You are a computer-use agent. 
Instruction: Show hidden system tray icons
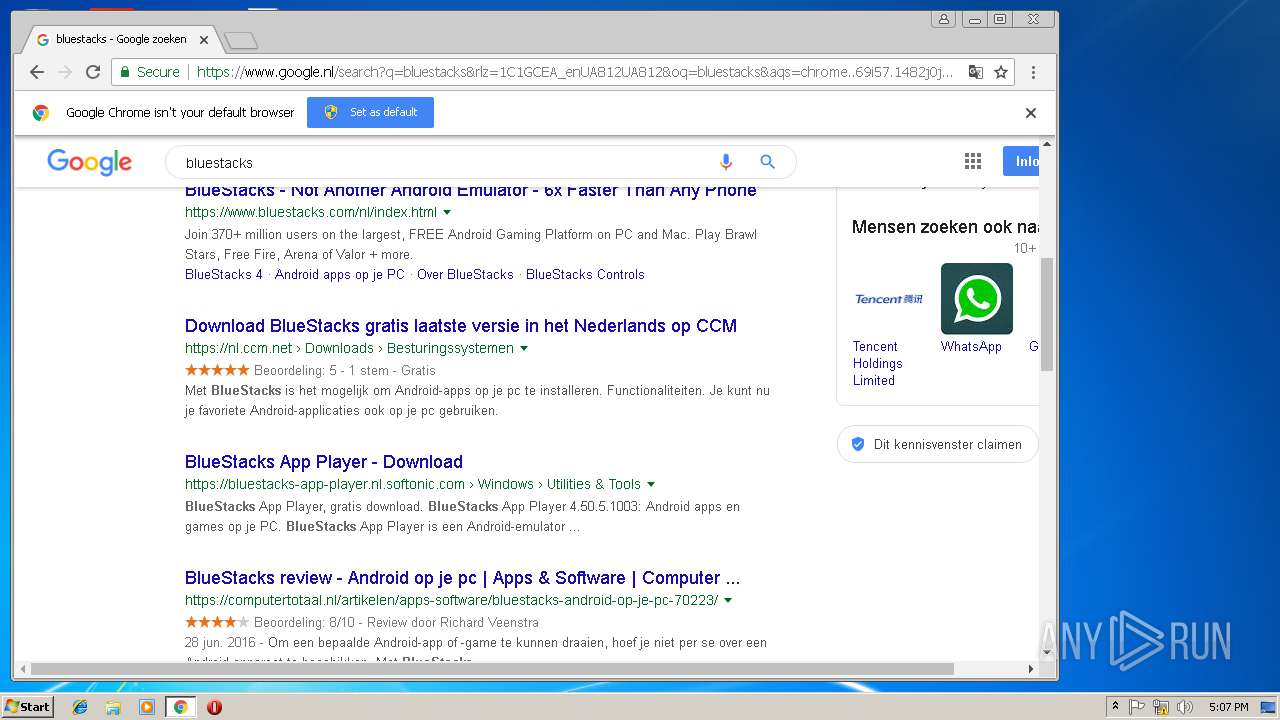click(1115, 707)
